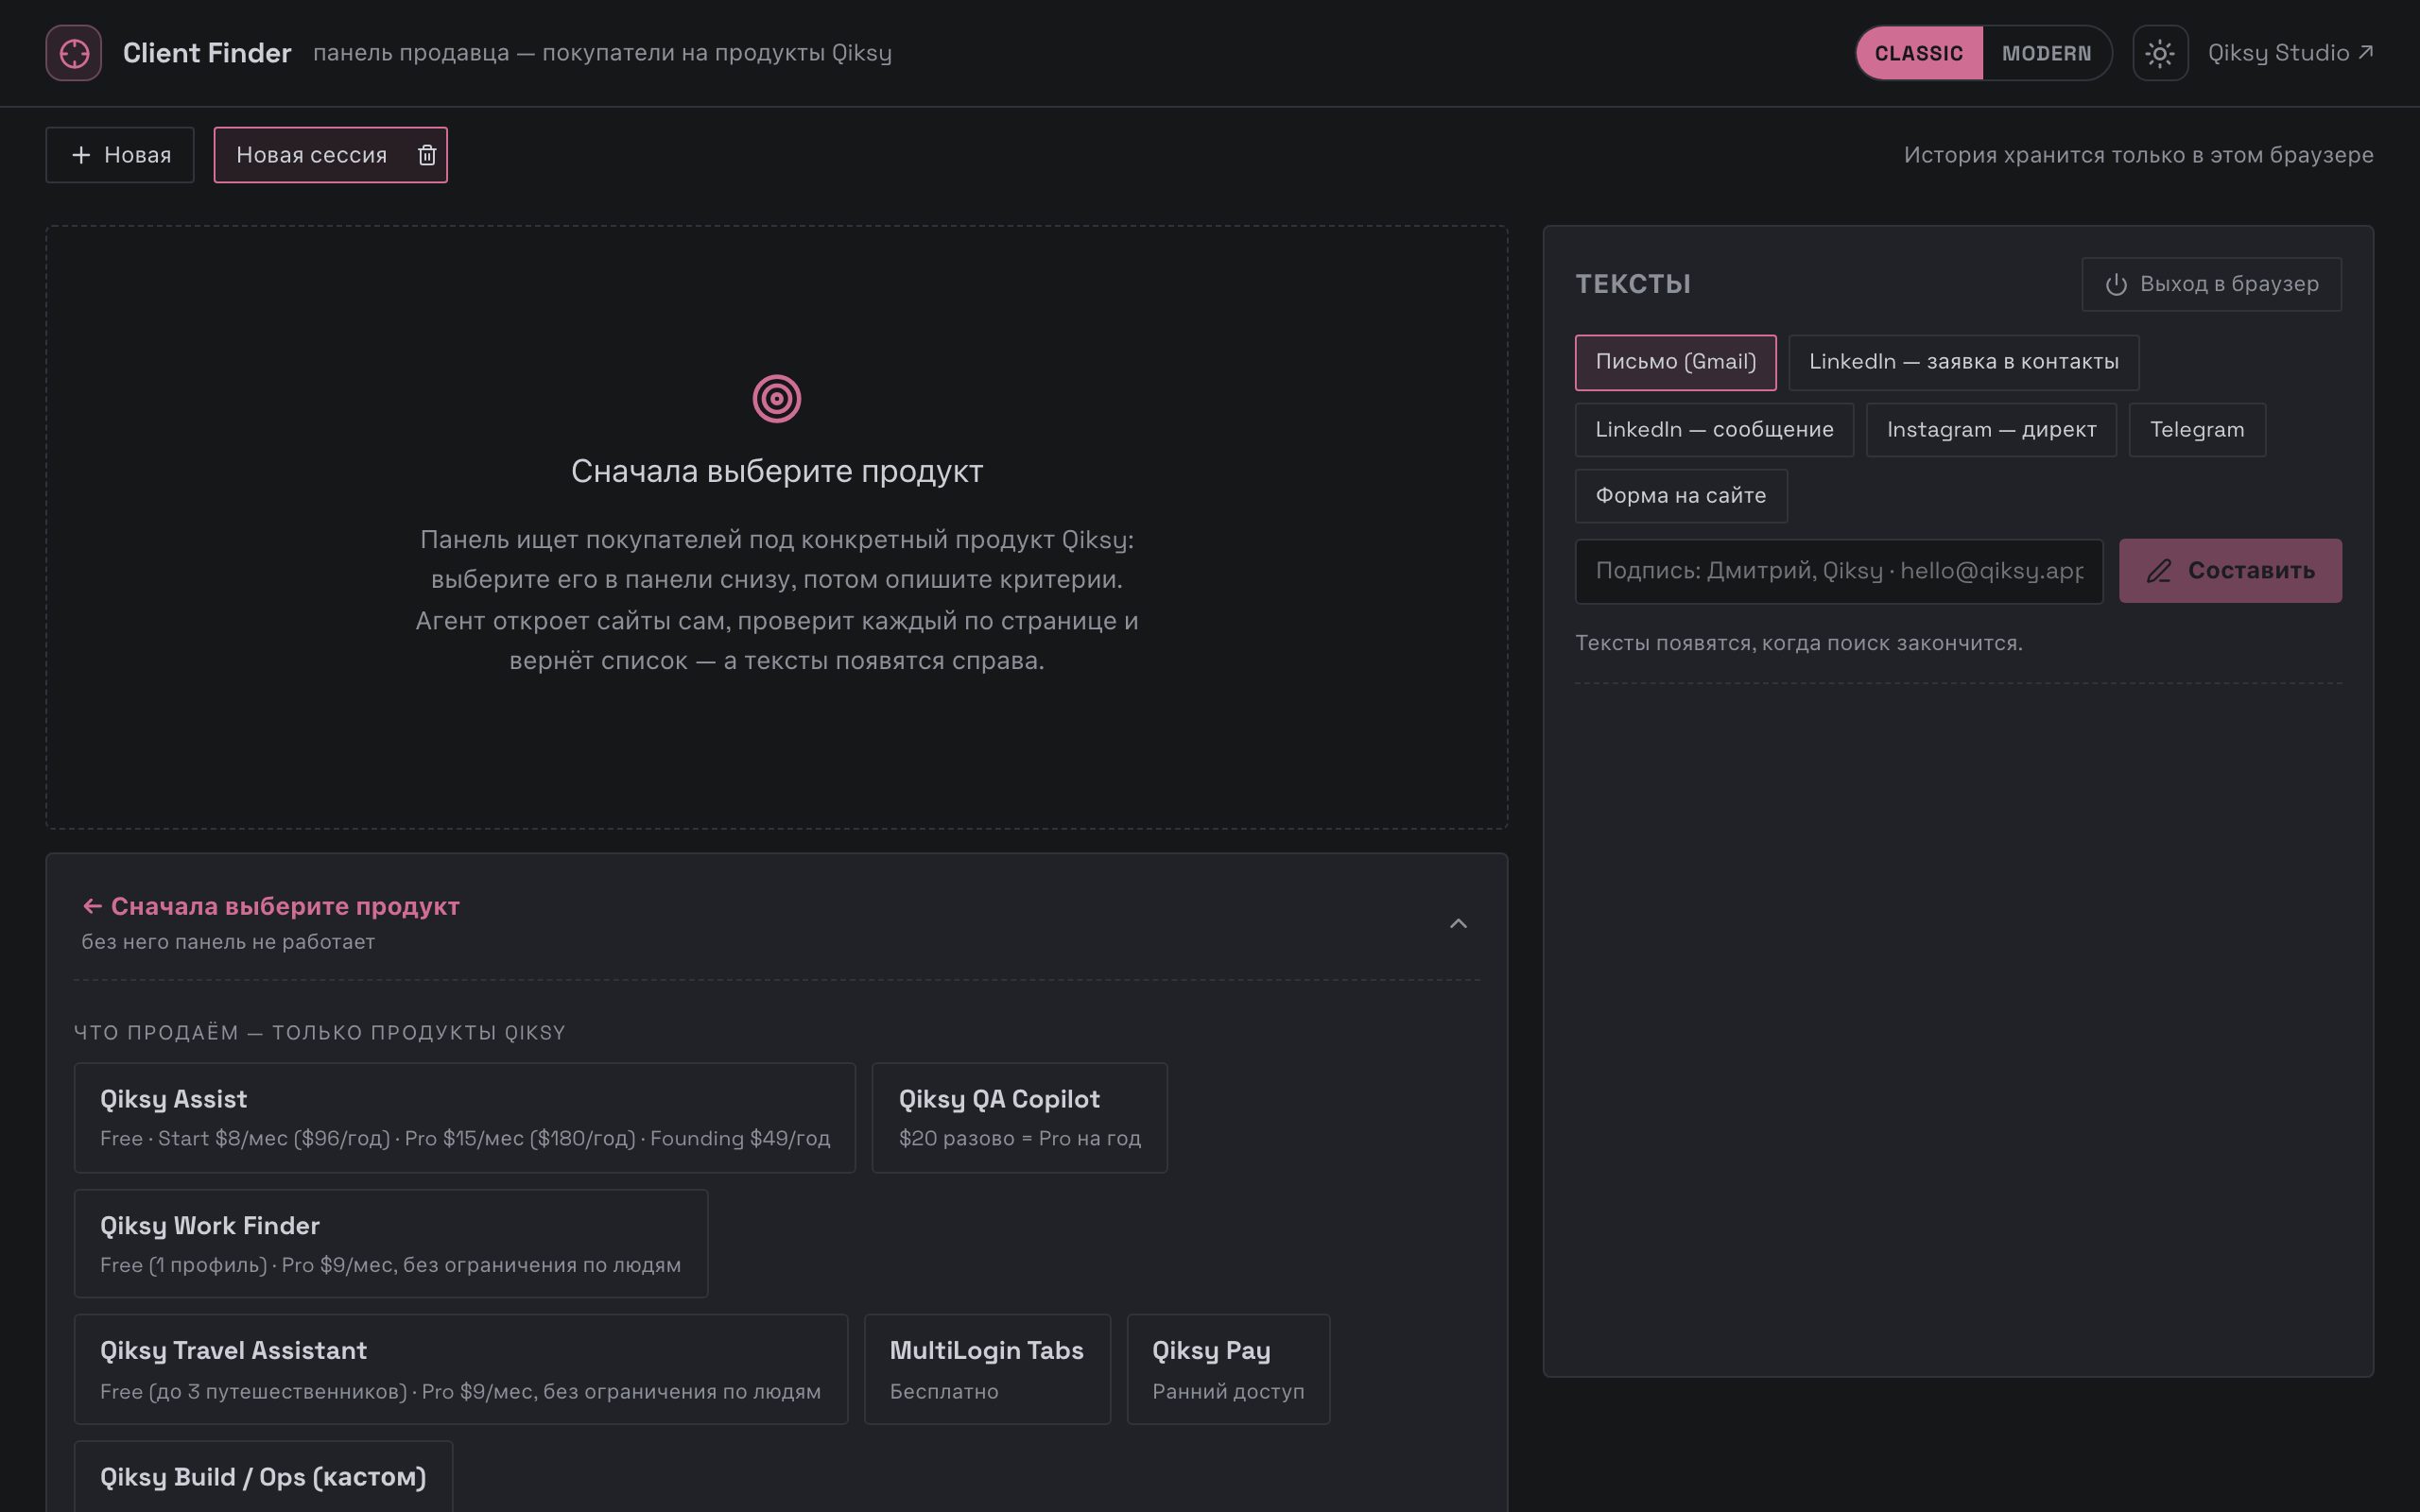Toggle light theme with the sun icon
The height and width of the screenshot is (1512, 2420).
2160,53
